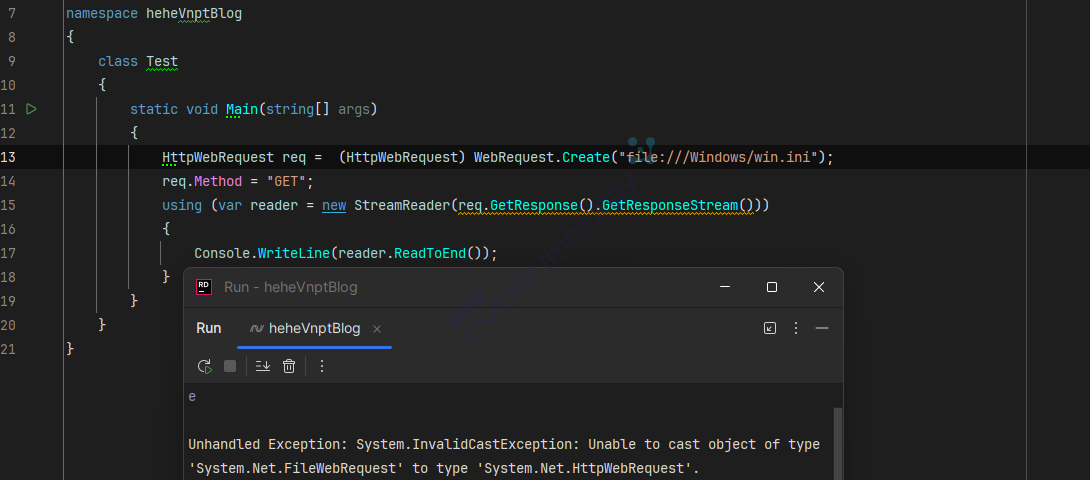Close the heheVnptBlog run tab
This screenshot has width=1090, height=480.
click(x=377, y=329)
